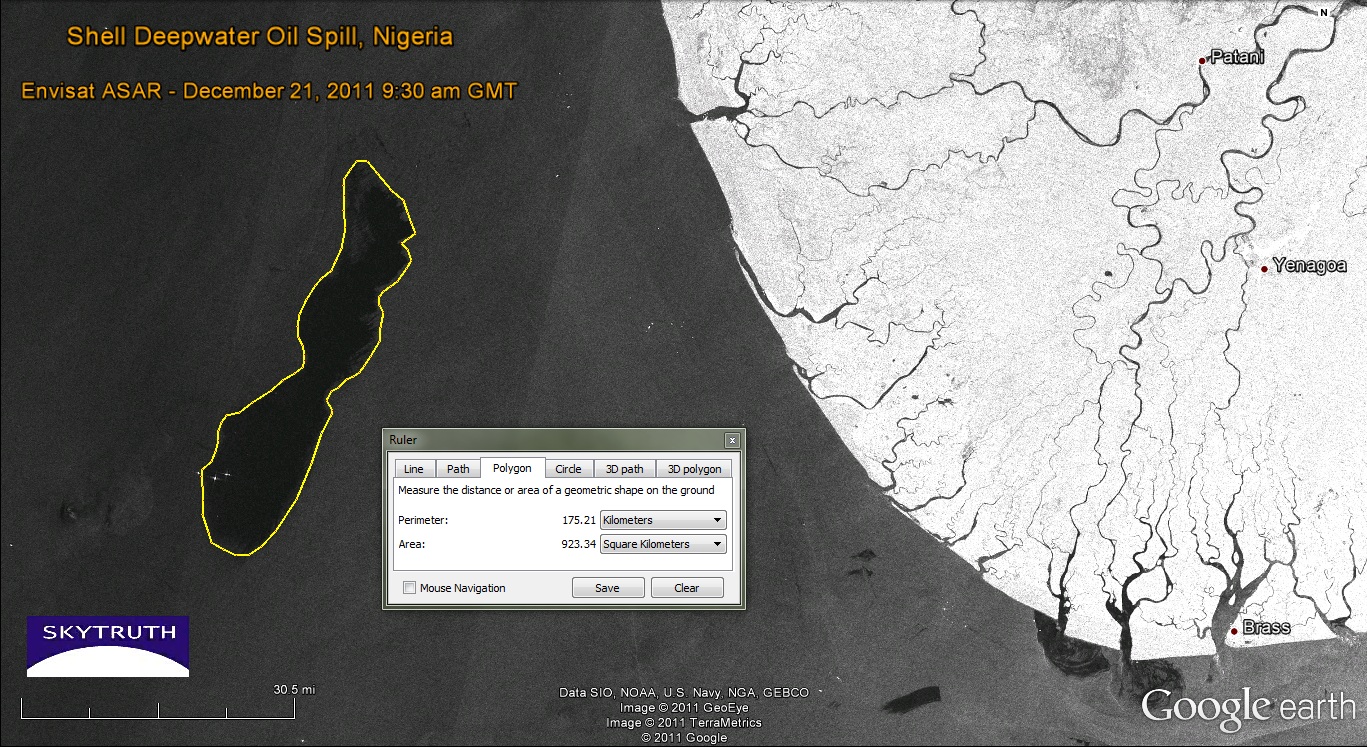Click the Patani place marker dot
Viewport: 1367px width, 747px height.
(1202, 61)
